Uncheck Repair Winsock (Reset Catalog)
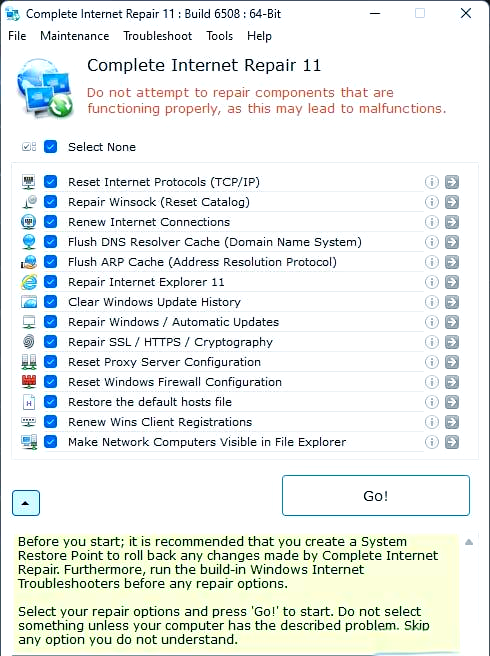 click(x=51, y=202)
